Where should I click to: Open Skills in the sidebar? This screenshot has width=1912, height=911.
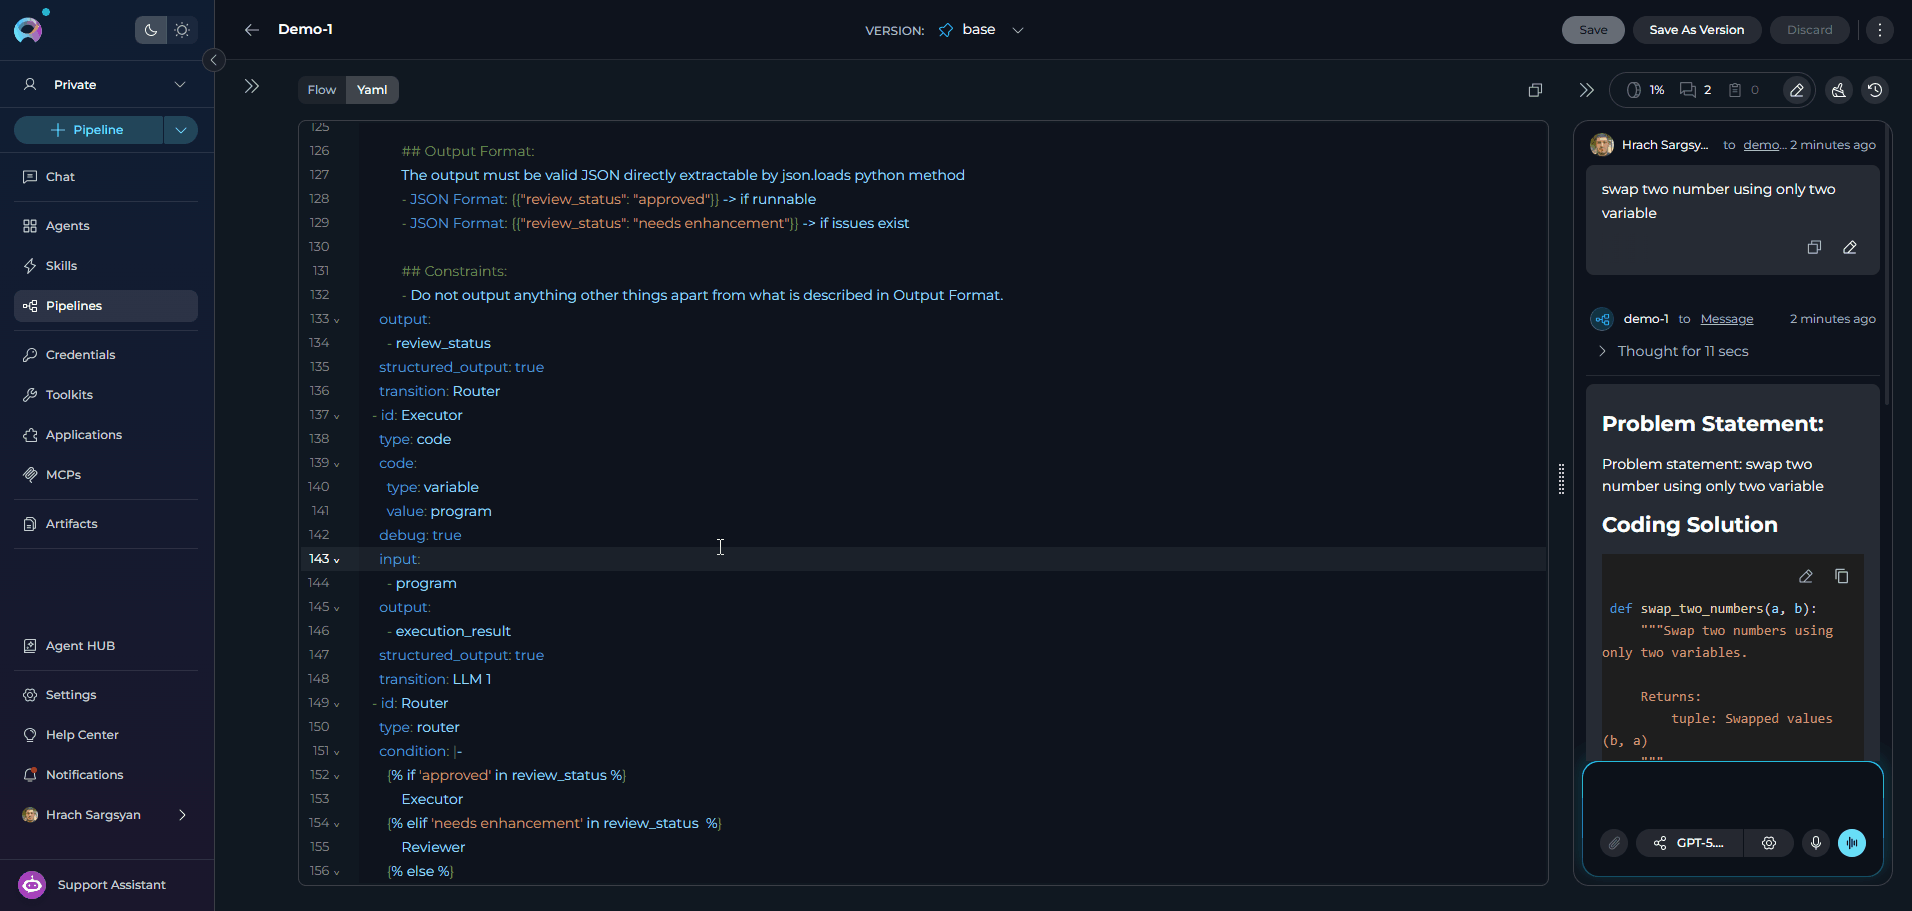[106, 266]
